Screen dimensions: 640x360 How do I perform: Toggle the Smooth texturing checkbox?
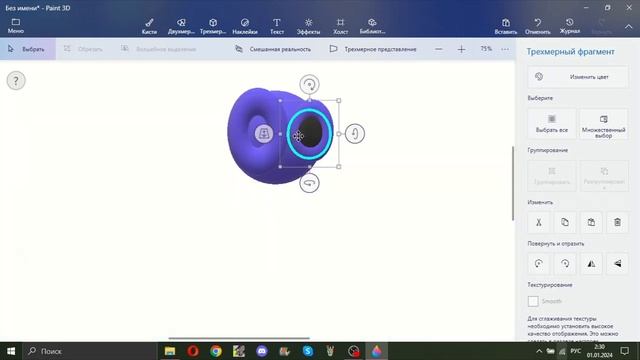[533, 301]
